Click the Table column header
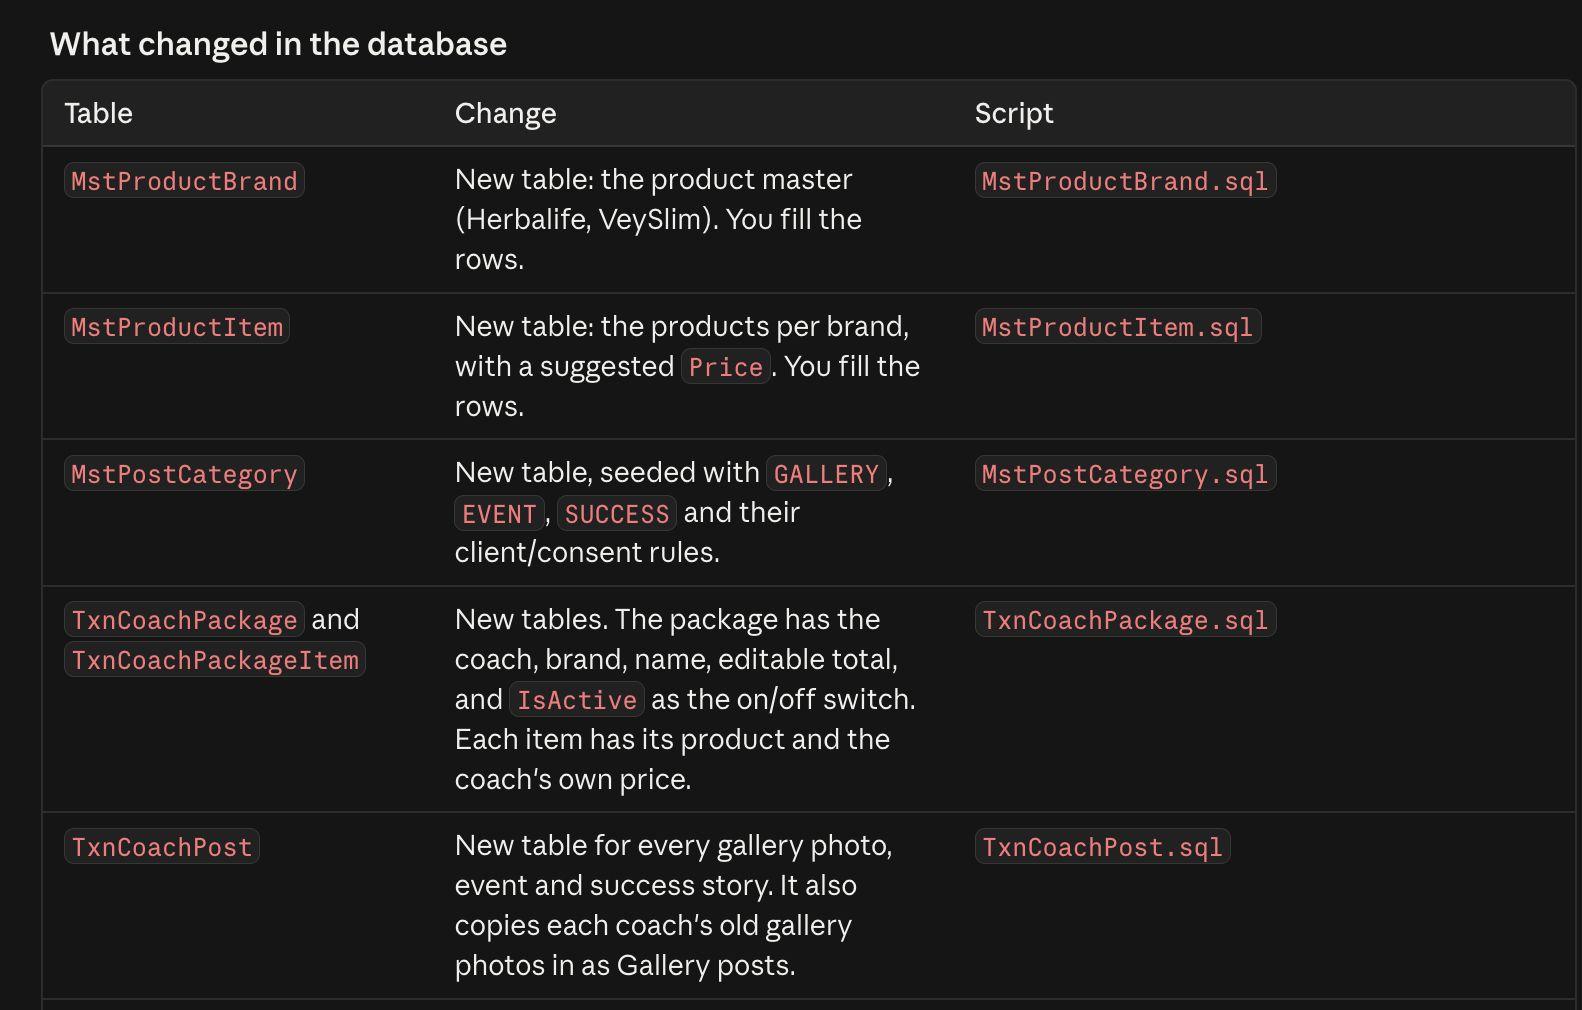 [98, 113]
